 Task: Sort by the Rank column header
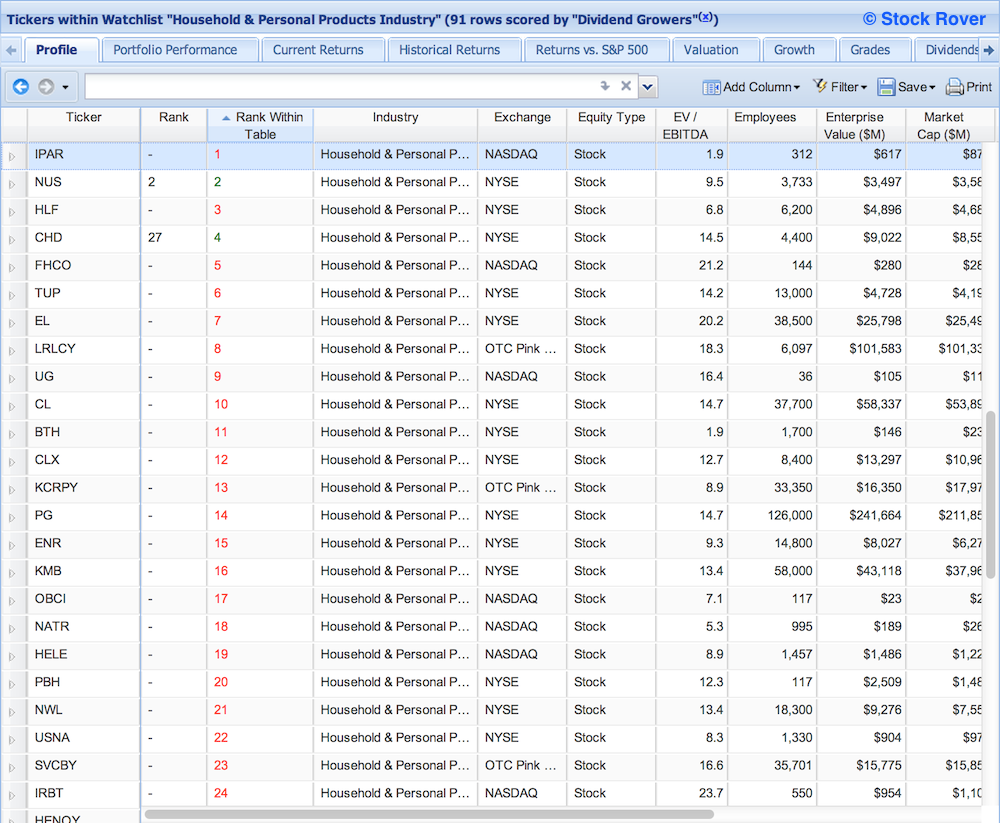click(x=173, y=125)
